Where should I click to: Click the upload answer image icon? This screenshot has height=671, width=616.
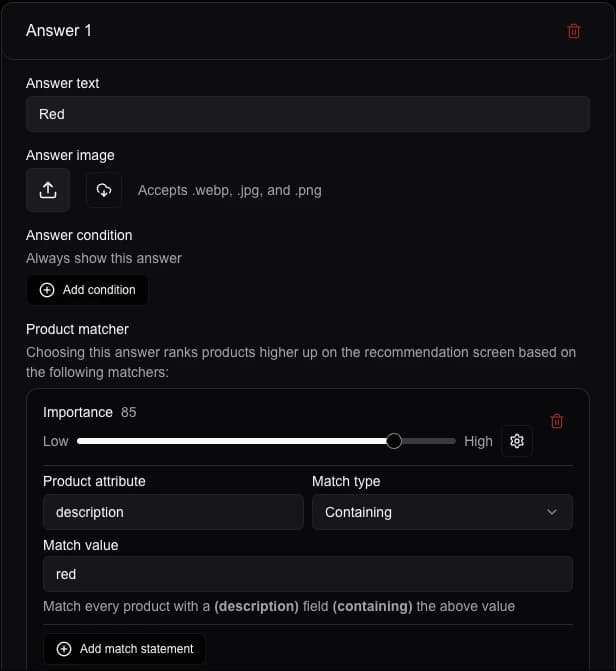[48, 190]
